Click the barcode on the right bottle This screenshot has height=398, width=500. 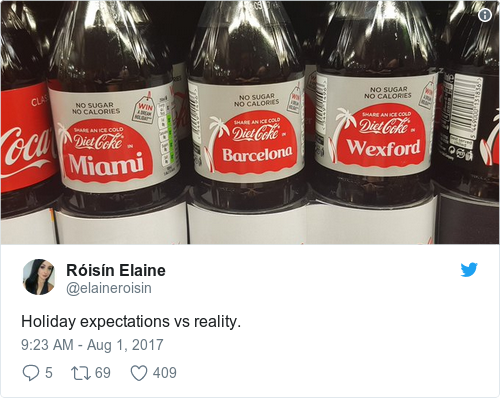469,108
